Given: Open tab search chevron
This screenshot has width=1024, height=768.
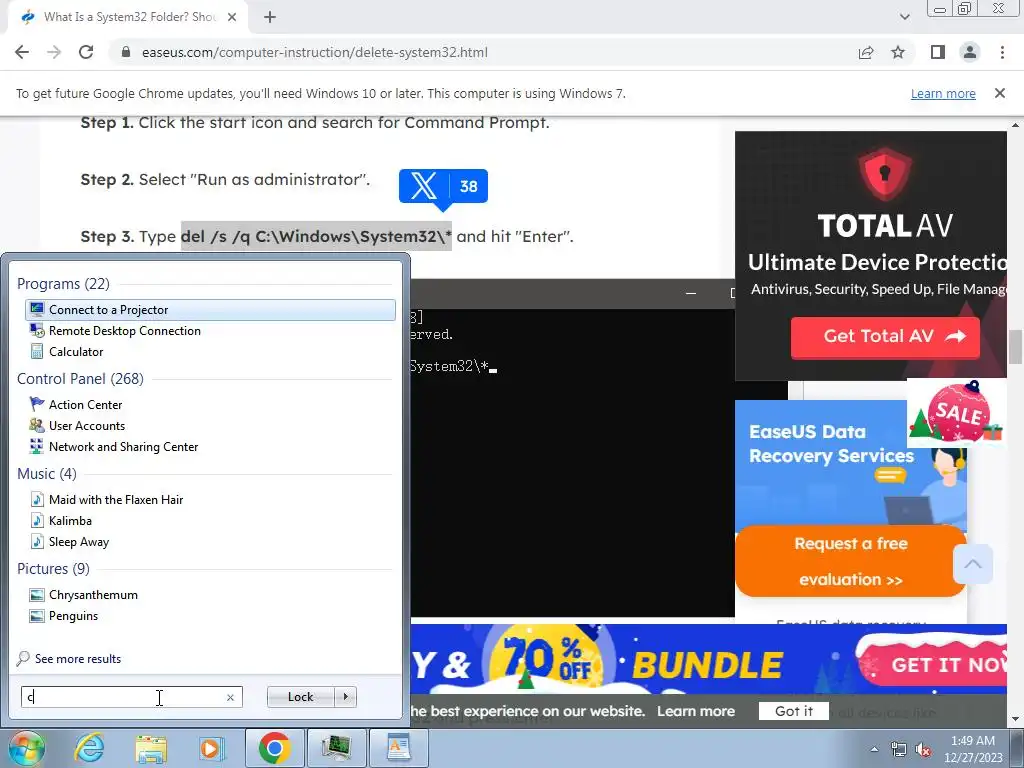Looking at the screenshot, I should 904,17.
